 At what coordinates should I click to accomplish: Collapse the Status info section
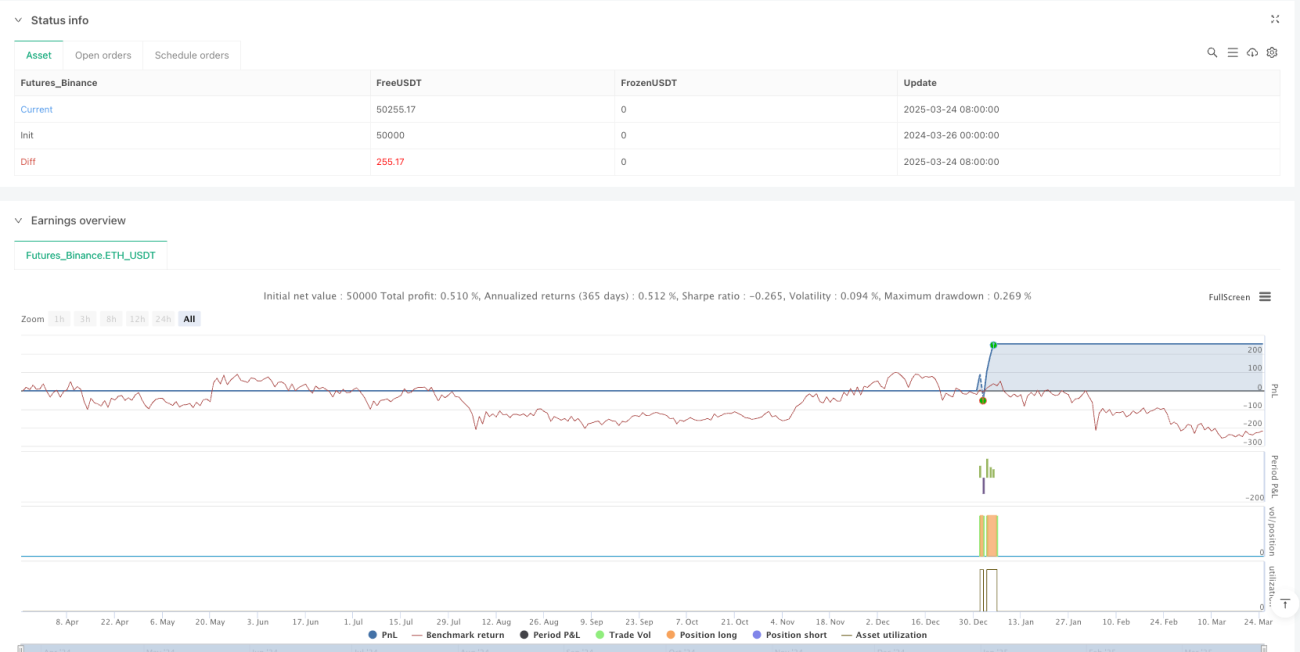click(17, 20)
